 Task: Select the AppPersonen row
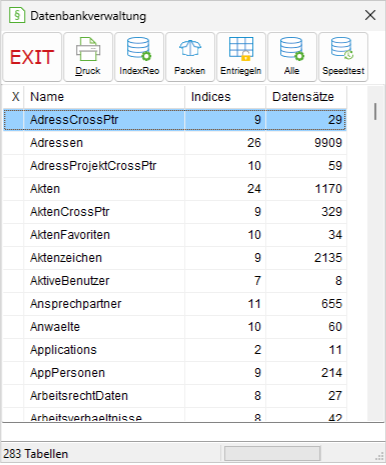click(x=175, y=373)
